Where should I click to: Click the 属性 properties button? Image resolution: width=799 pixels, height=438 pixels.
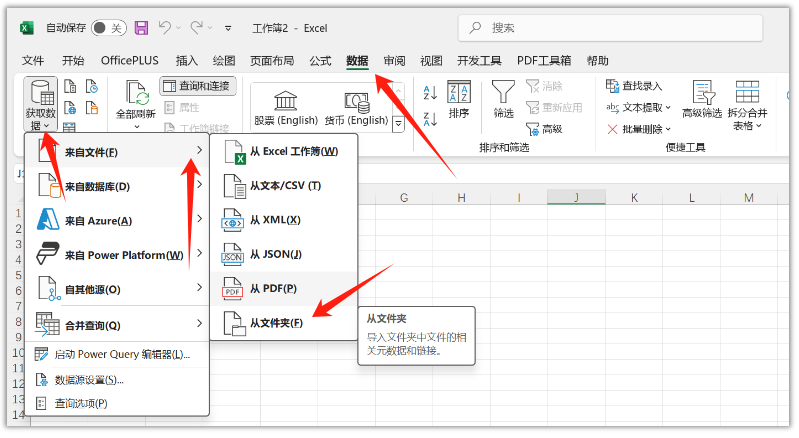182,107
